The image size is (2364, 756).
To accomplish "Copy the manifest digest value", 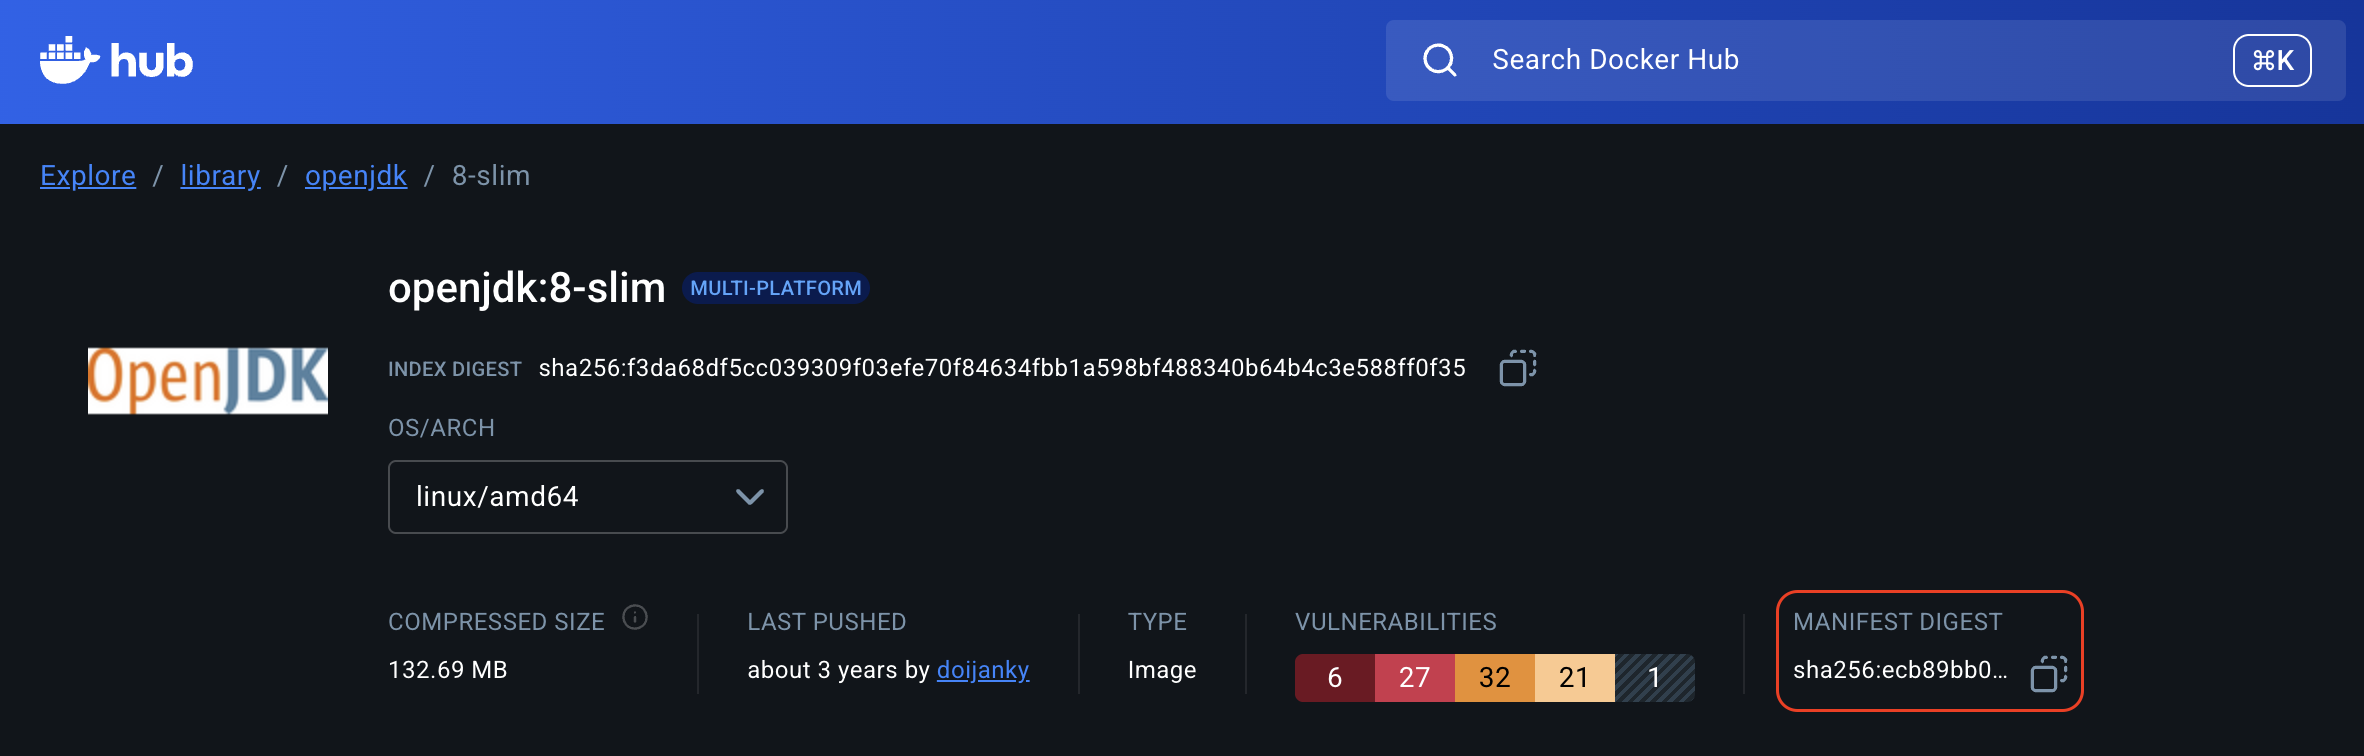I will pos(2048,673).
